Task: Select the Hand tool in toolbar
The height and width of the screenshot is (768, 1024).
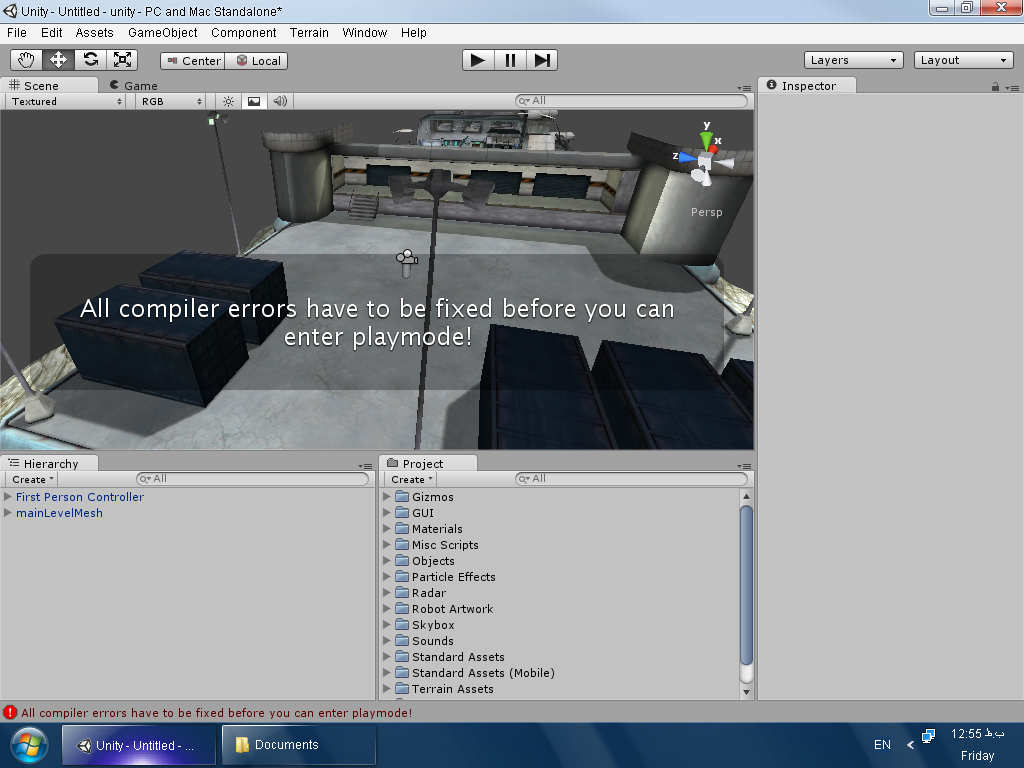Action: click(27, 60)
